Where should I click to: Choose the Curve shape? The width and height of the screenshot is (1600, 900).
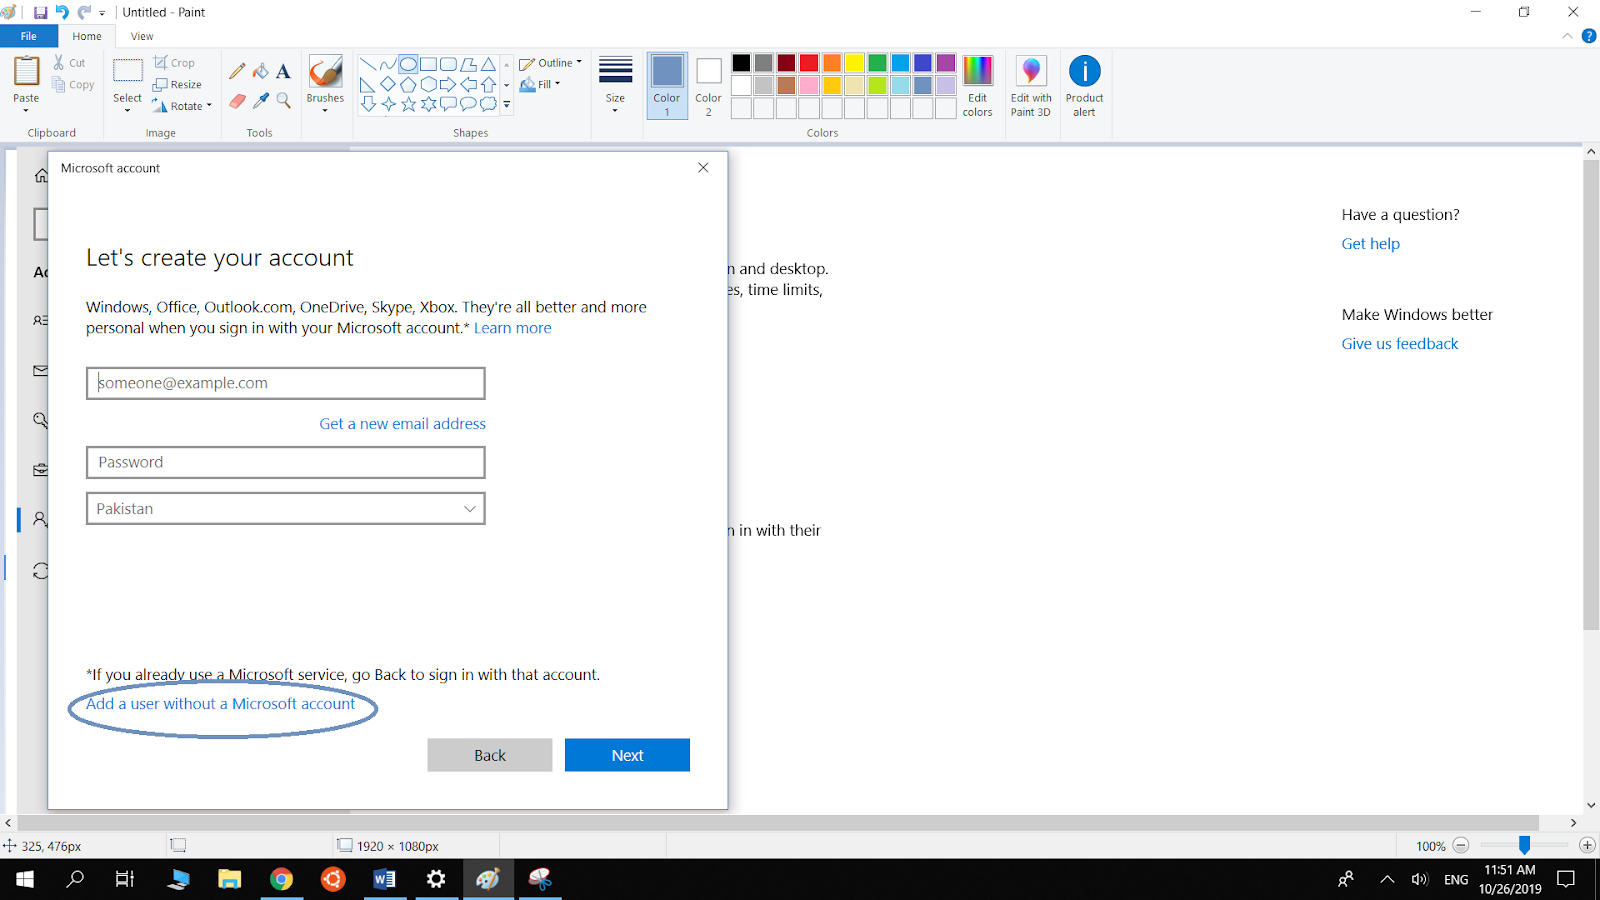tap(388, 65)
